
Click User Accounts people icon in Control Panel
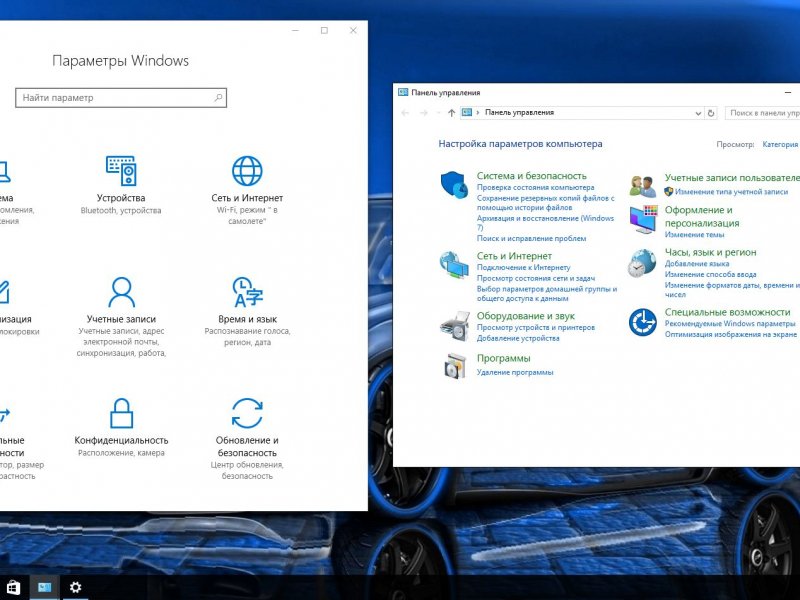point(642,186)
